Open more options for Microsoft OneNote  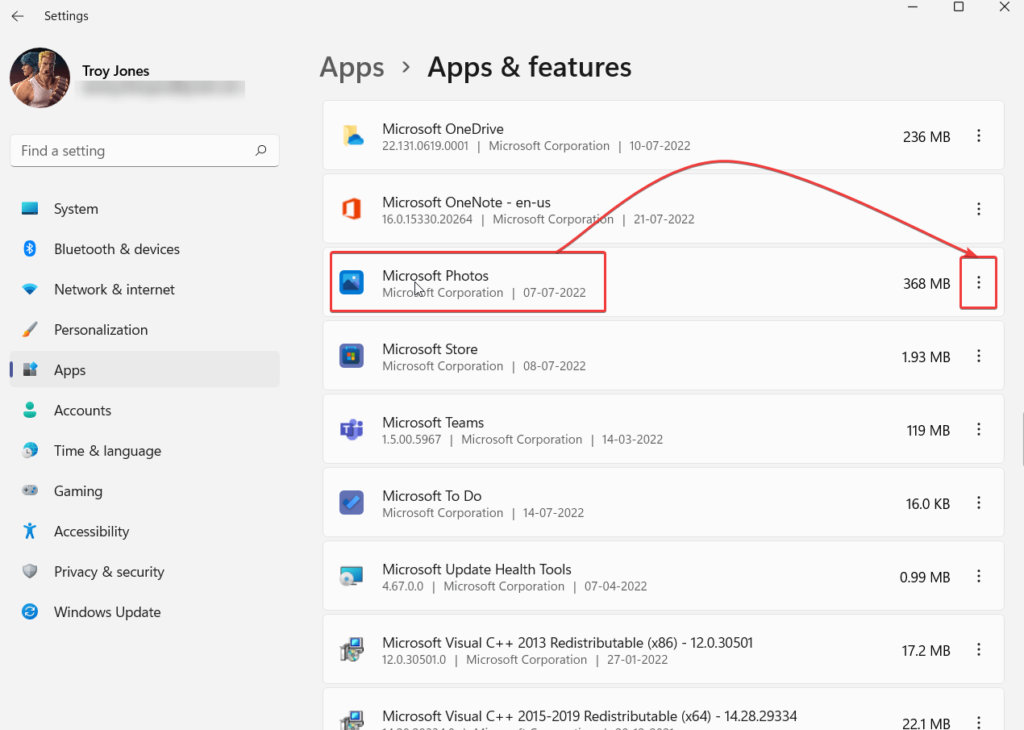[978, 209]
